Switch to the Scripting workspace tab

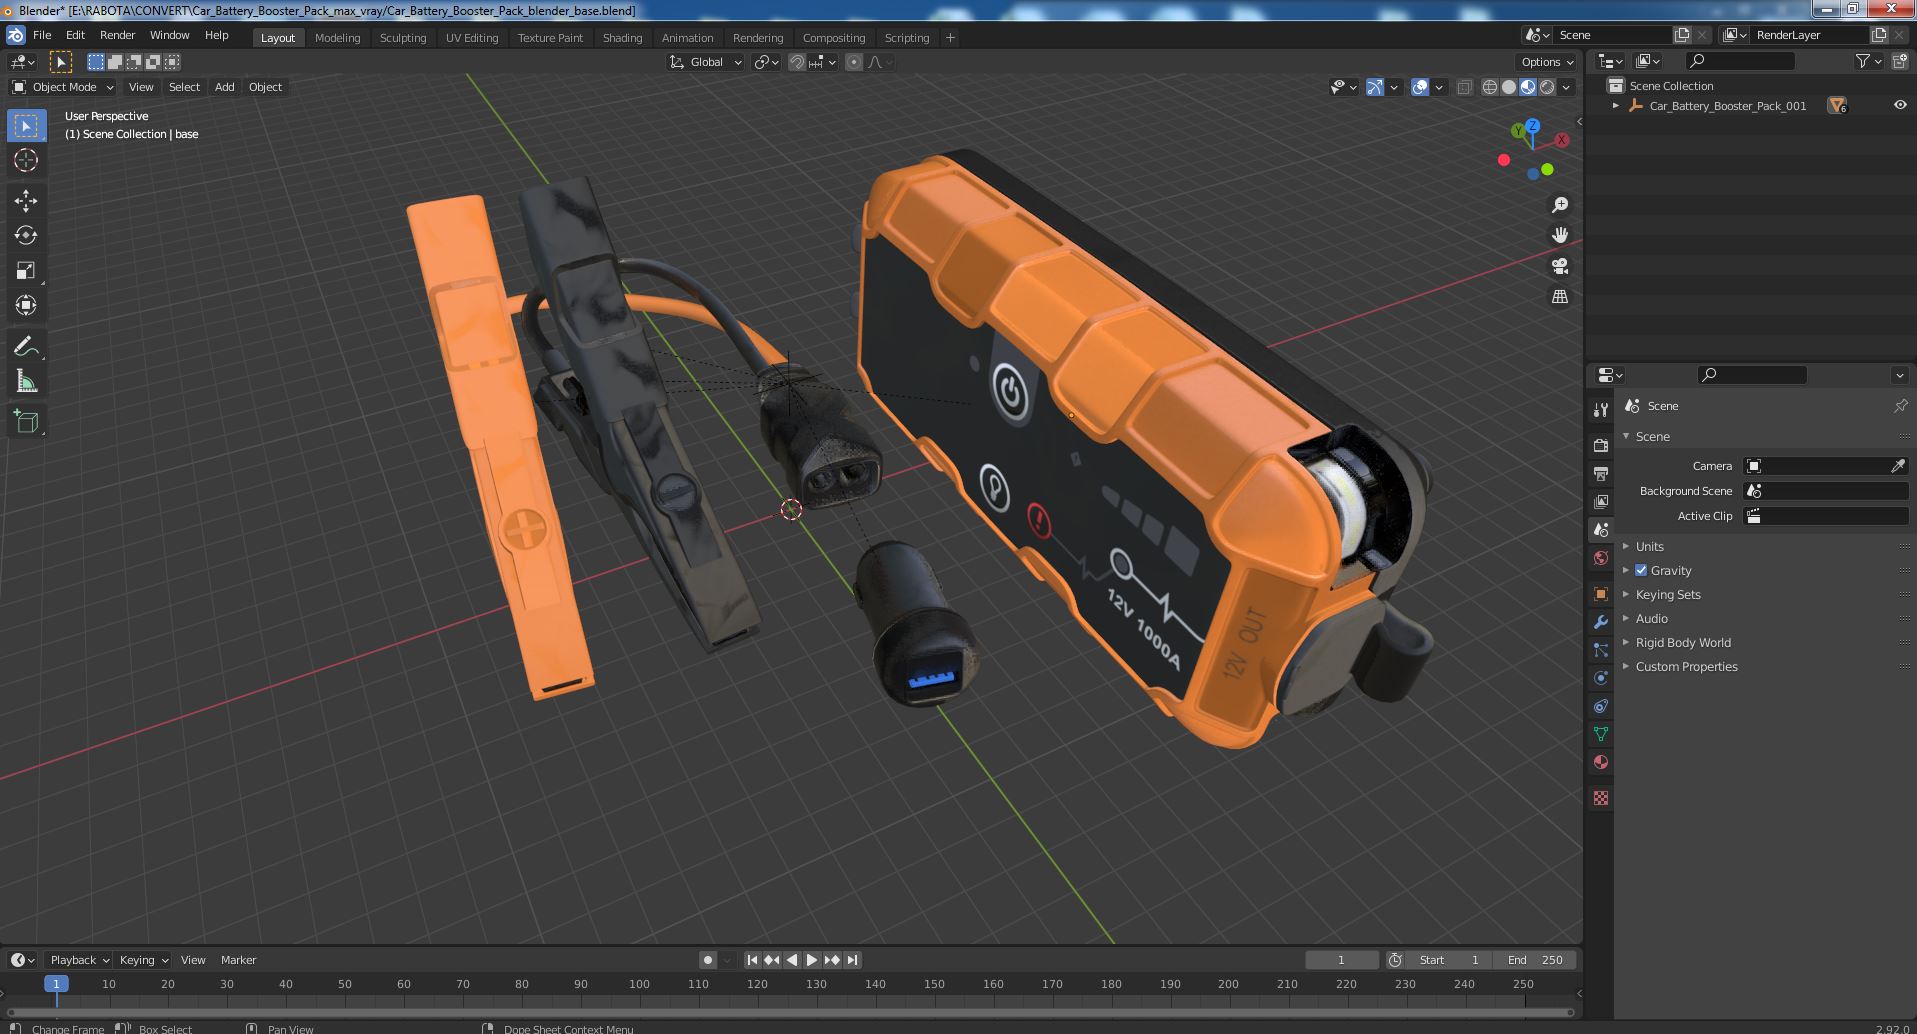907,37
